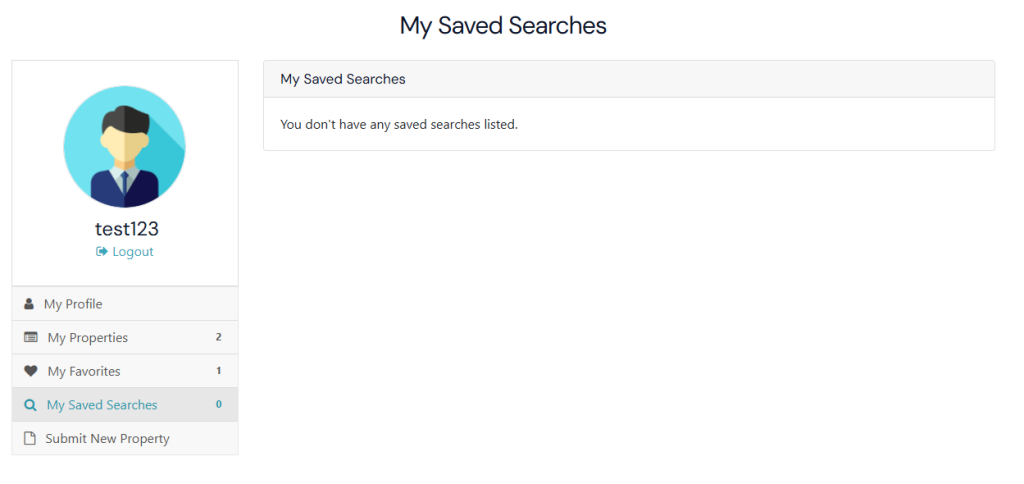Go to My Properties in the sidebar
The height and width of the screenshot is (484, 1024).
pyautogui.click(x=88, y=338)
